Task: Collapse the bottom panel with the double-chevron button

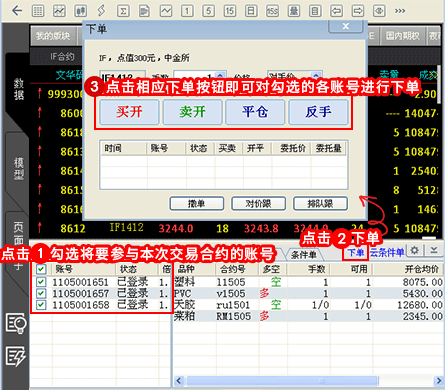Action: point(434,250)
